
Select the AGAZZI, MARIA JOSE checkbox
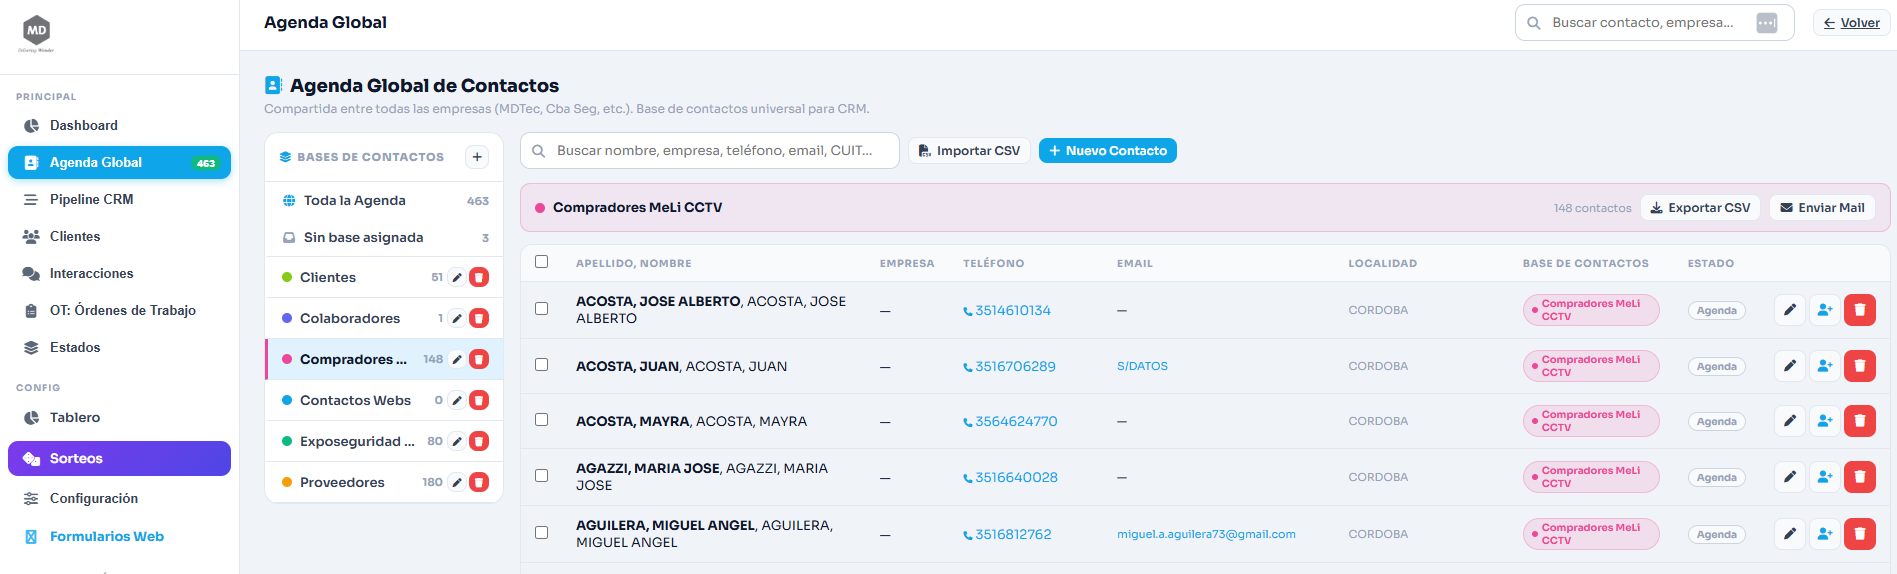542,476
